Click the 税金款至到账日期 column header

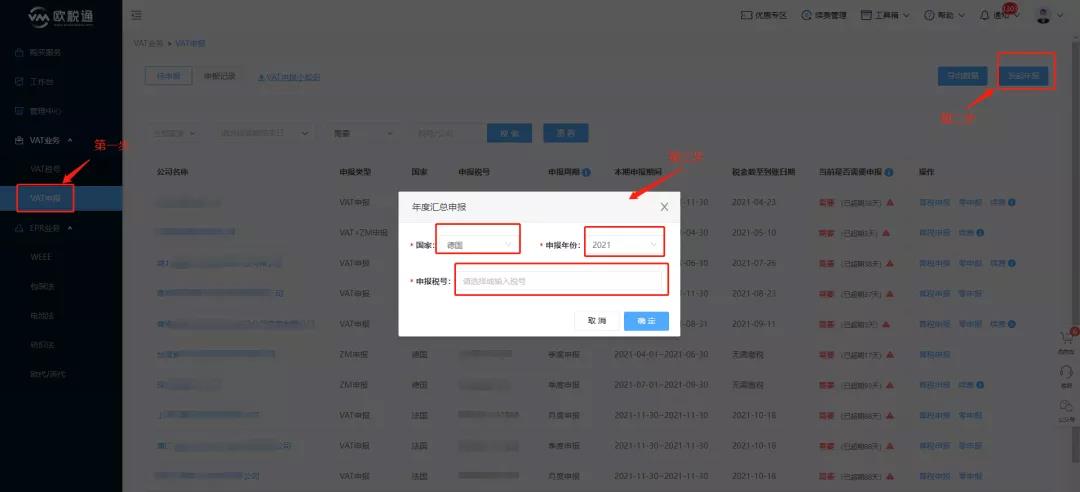tap(763, 172)
